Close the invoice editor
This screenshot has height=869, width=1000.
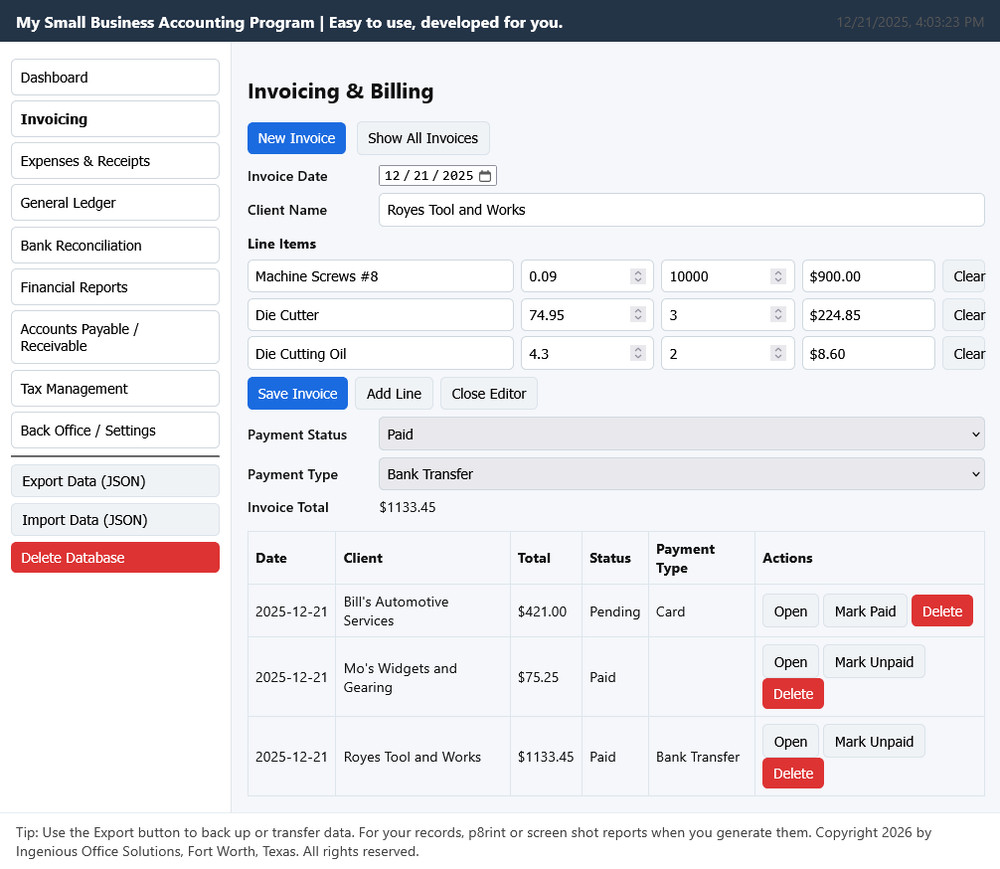(488, 393)
